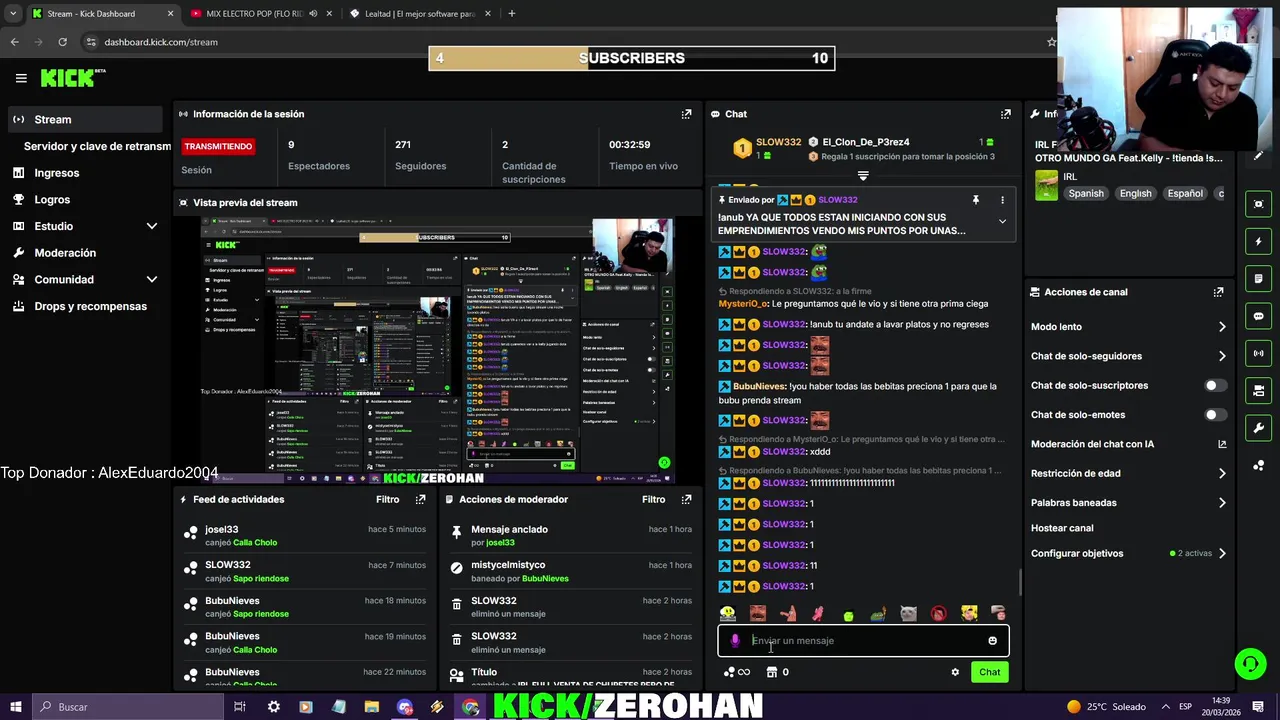
Task: Click the camera channel actions icon in right rail
Action: [1258, 390]
